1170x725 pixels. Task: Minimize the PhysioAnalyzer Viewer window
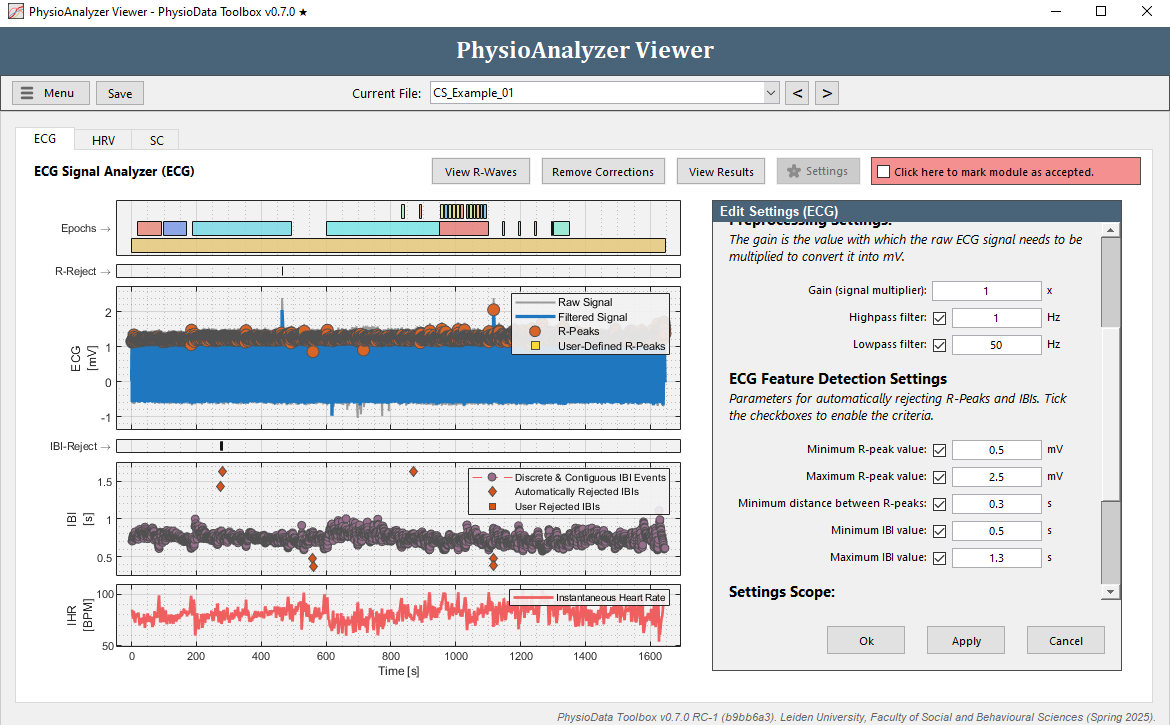pos(1056,11)
